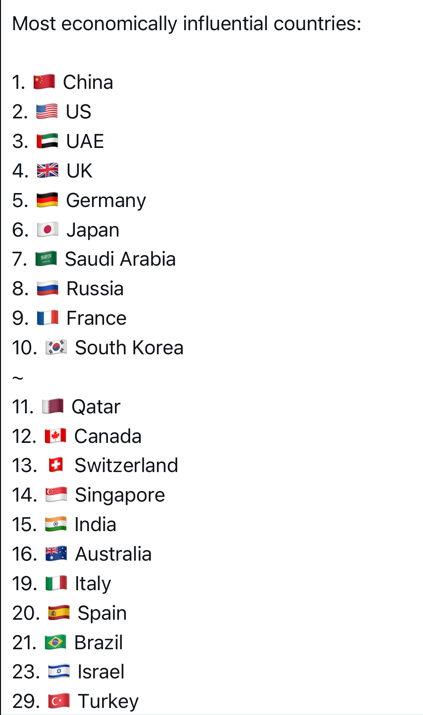The height and width of the screenshot is (715, 423).
Task: Click the word 'Russia' in list
Action: (95, 289)
